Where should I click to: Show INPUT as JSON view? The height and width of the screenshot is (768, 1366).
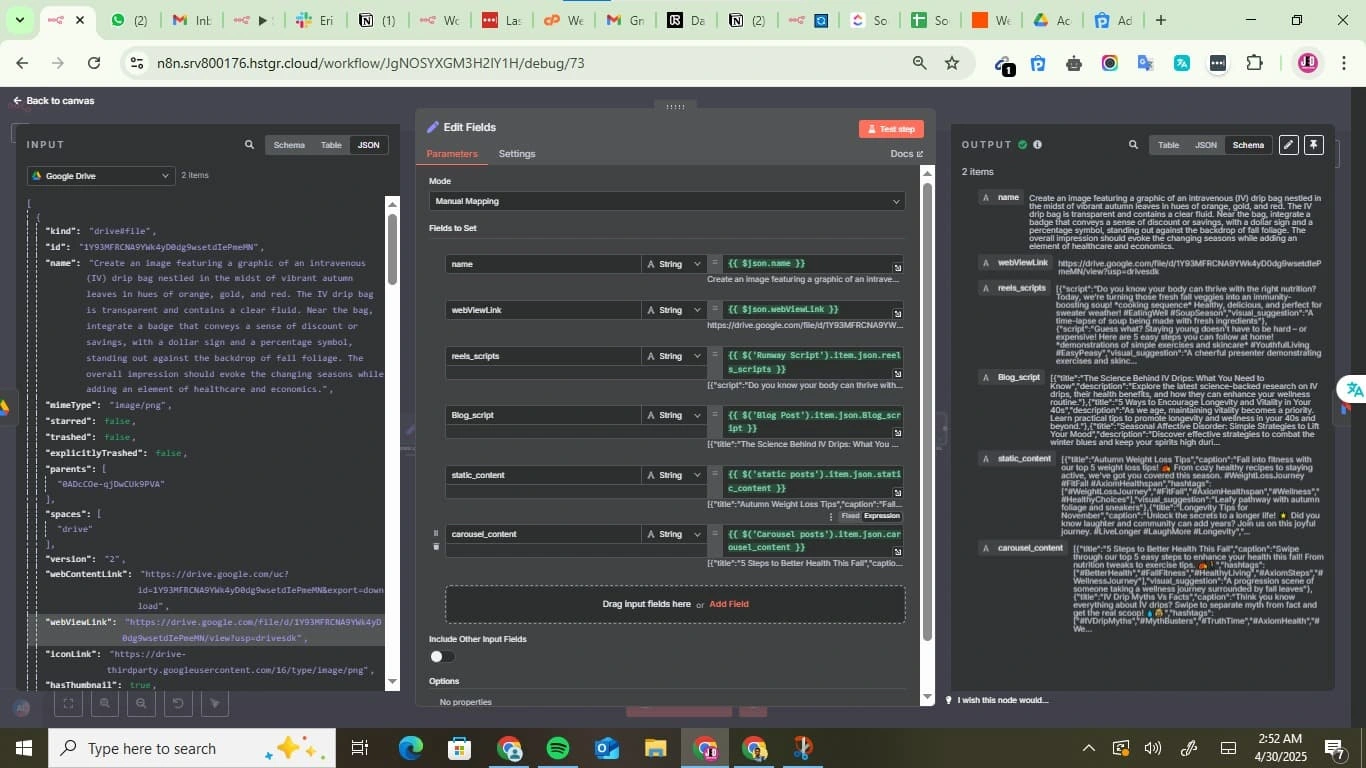[369, 145]
